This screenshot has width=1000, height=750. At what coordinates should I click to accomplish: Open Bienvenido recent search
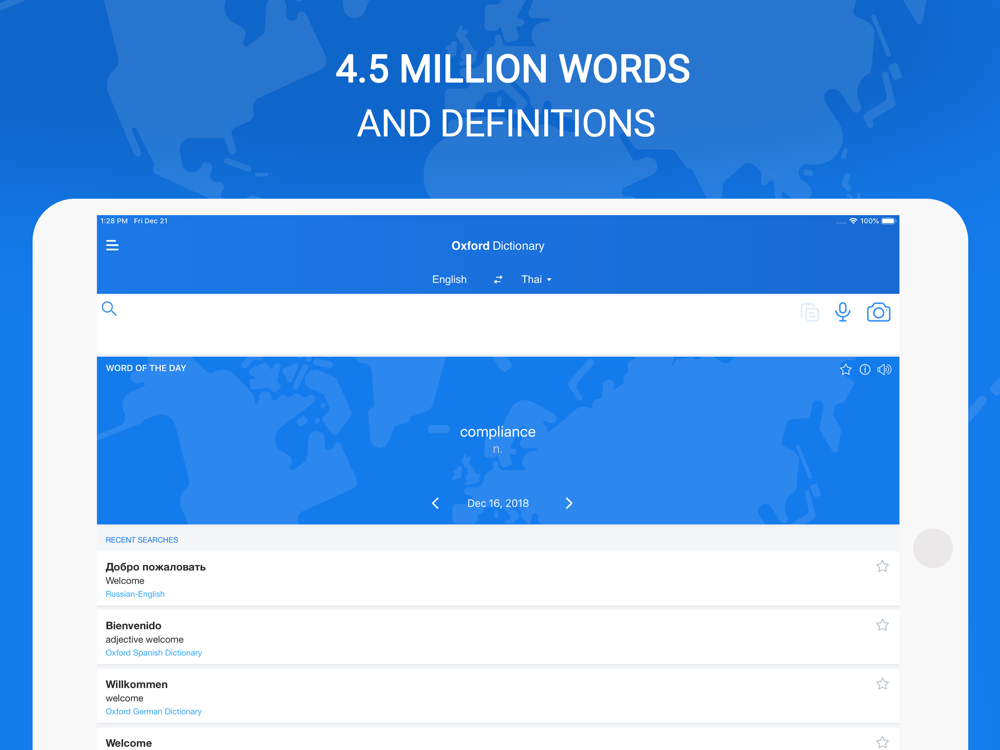pos(498,637)
